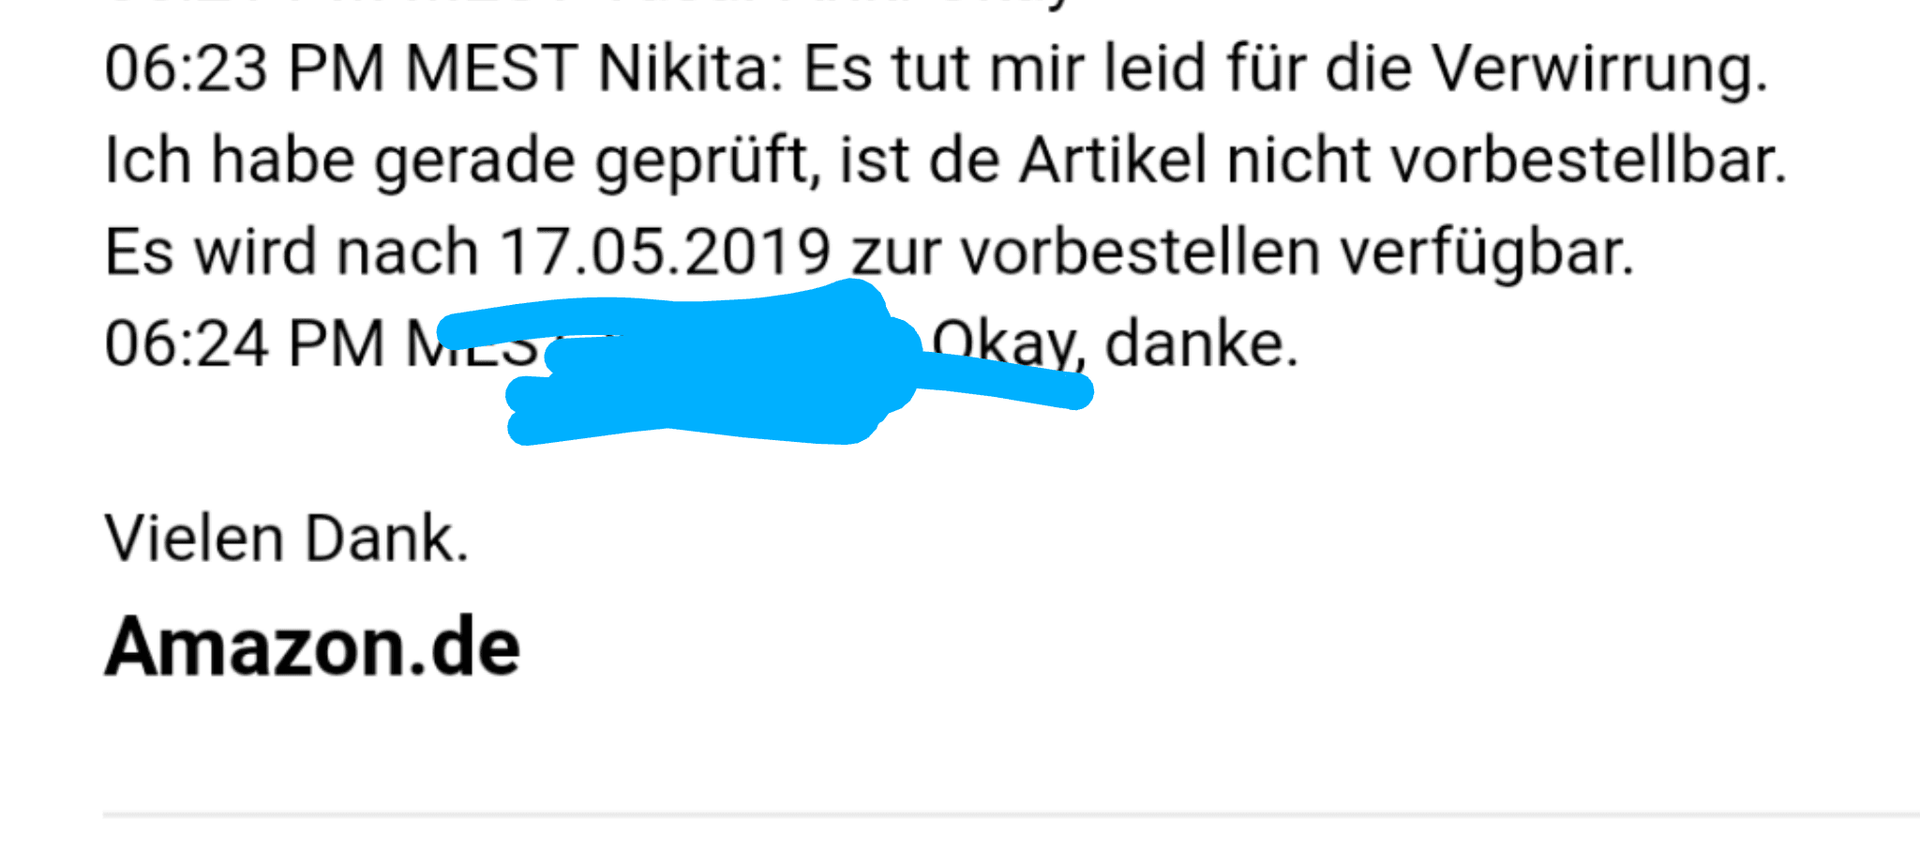Click the phrase 'Es tut mir leid'
The width and height of the screenshot is (1920, 852).
click(1005, 68)
